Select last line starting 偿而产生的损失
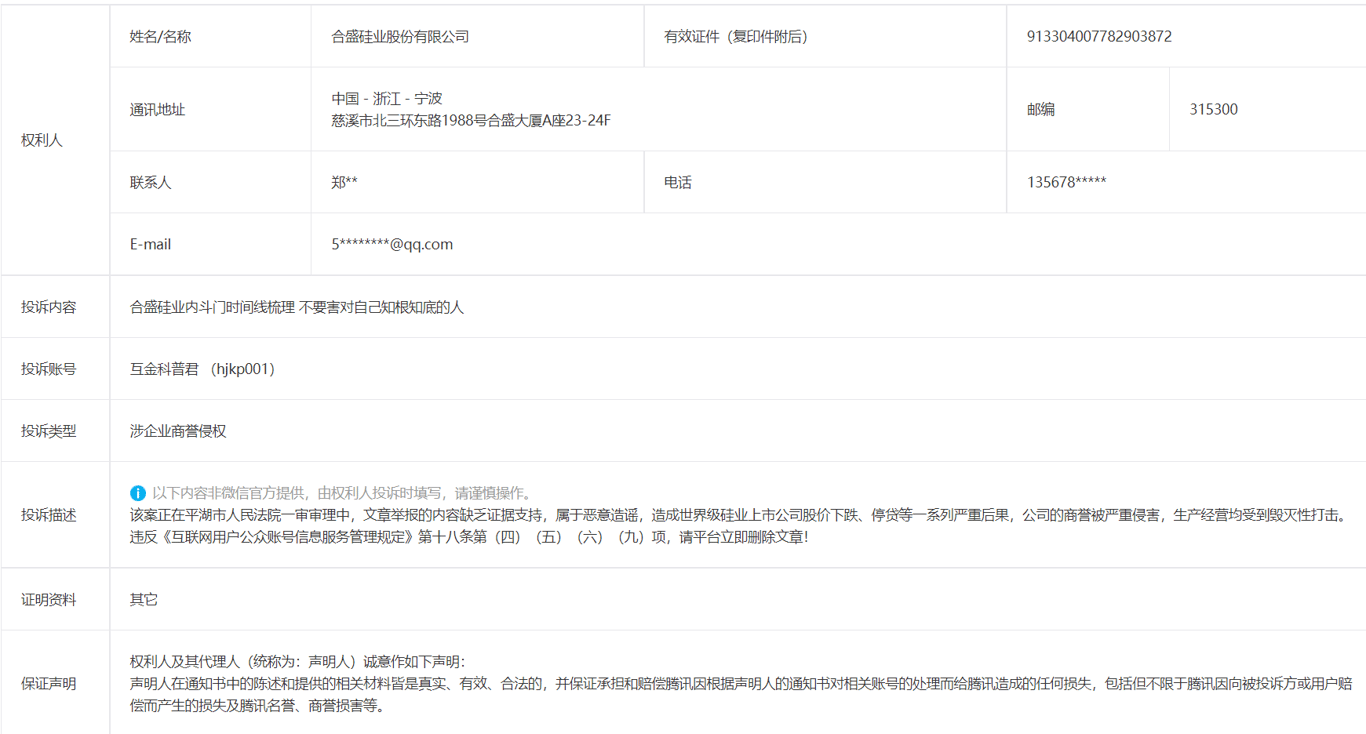The width and height of the screenshot is (1366, 734). click(x=257, y=706)
